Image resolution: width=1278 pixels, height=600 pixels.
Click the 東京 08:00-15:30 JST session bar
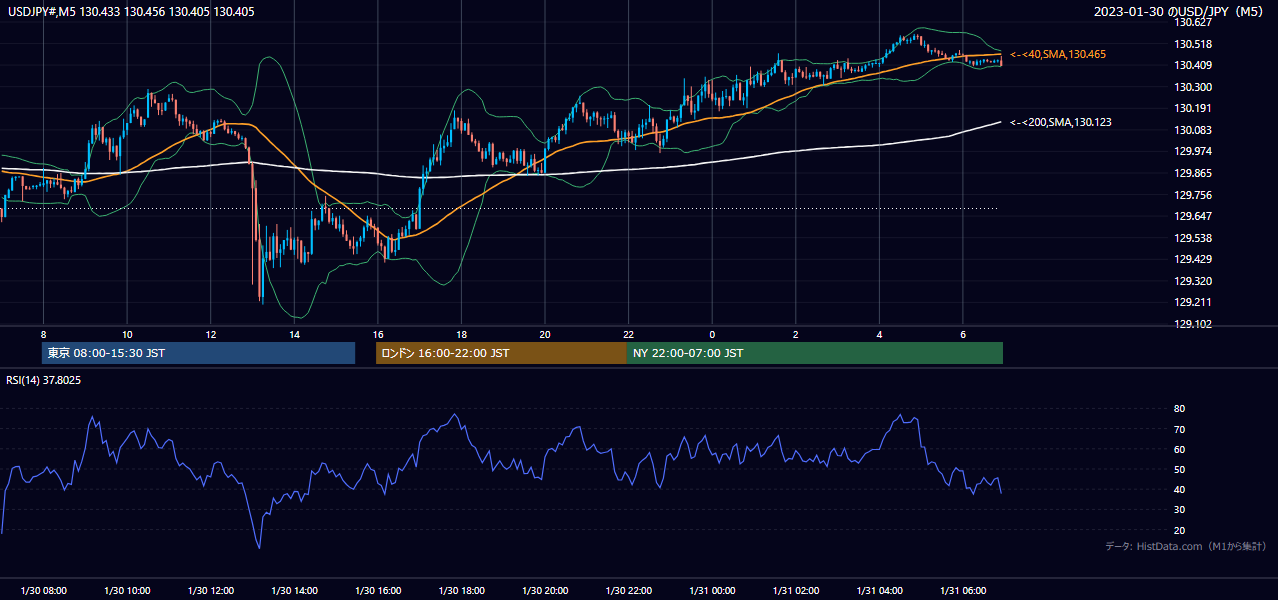point(199,353)
